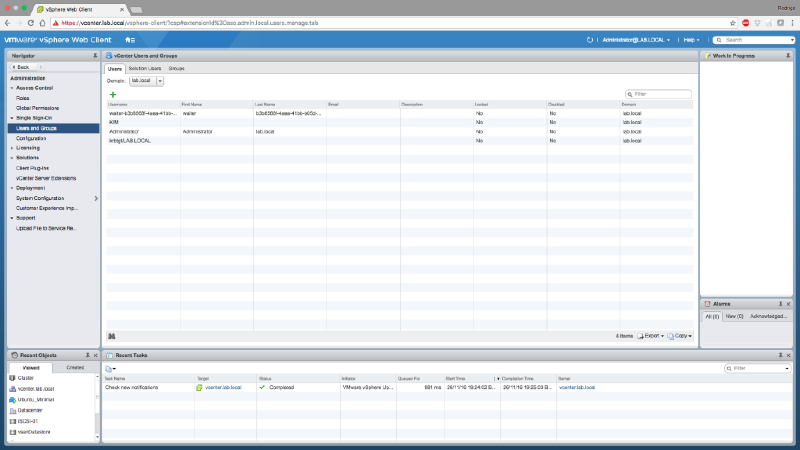Open the Created tab in Recent Objects

point(75,367)
